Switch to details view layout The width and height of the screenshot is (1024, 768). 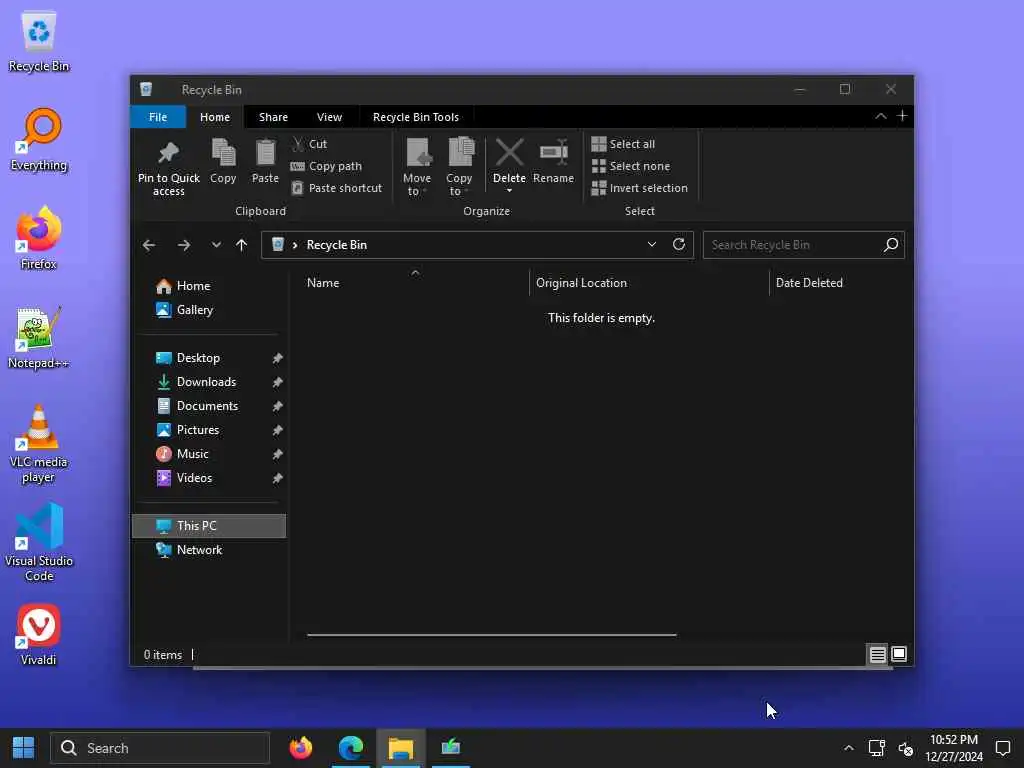pos(877,654)
